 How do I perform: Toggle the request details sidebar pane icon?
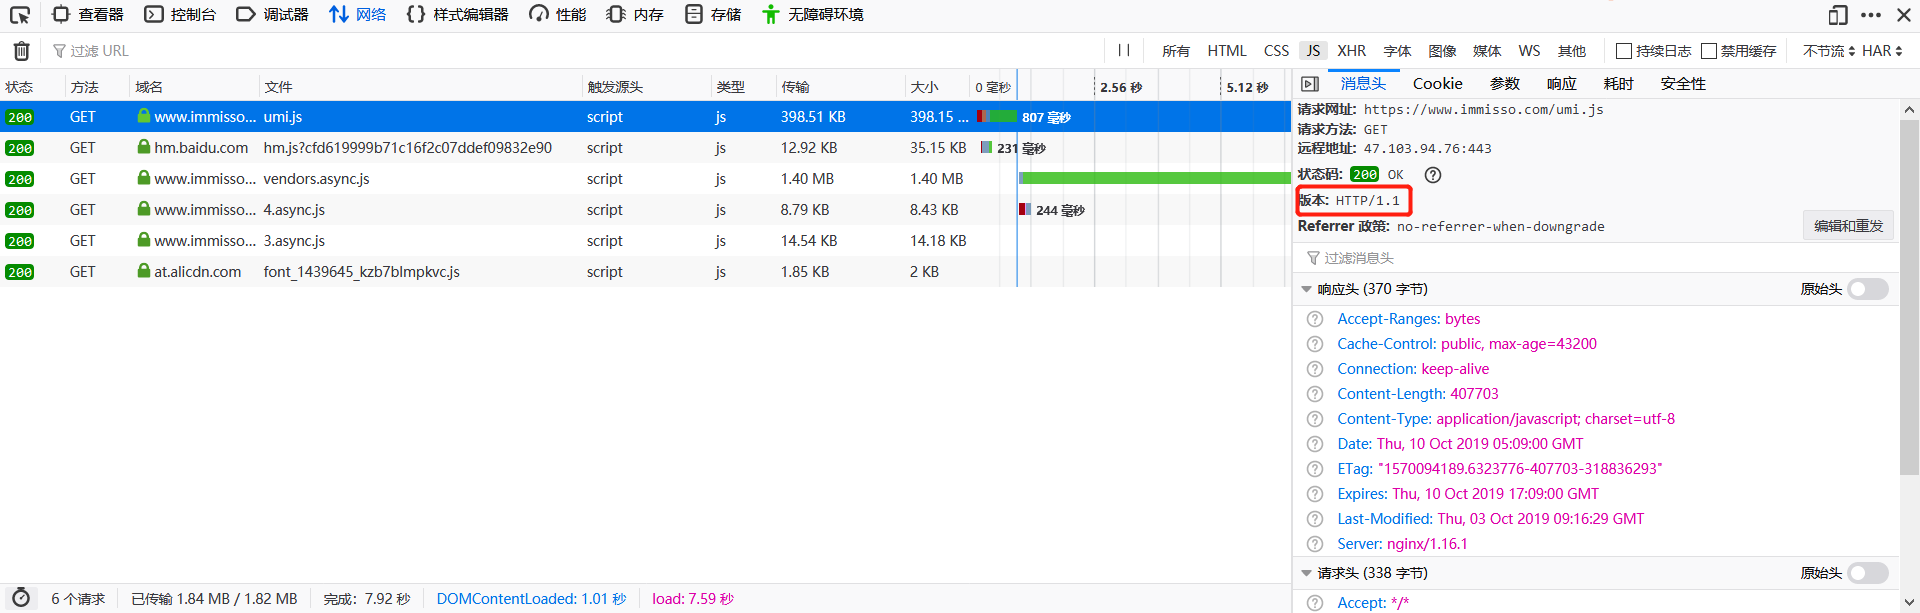pos(1310,84)
